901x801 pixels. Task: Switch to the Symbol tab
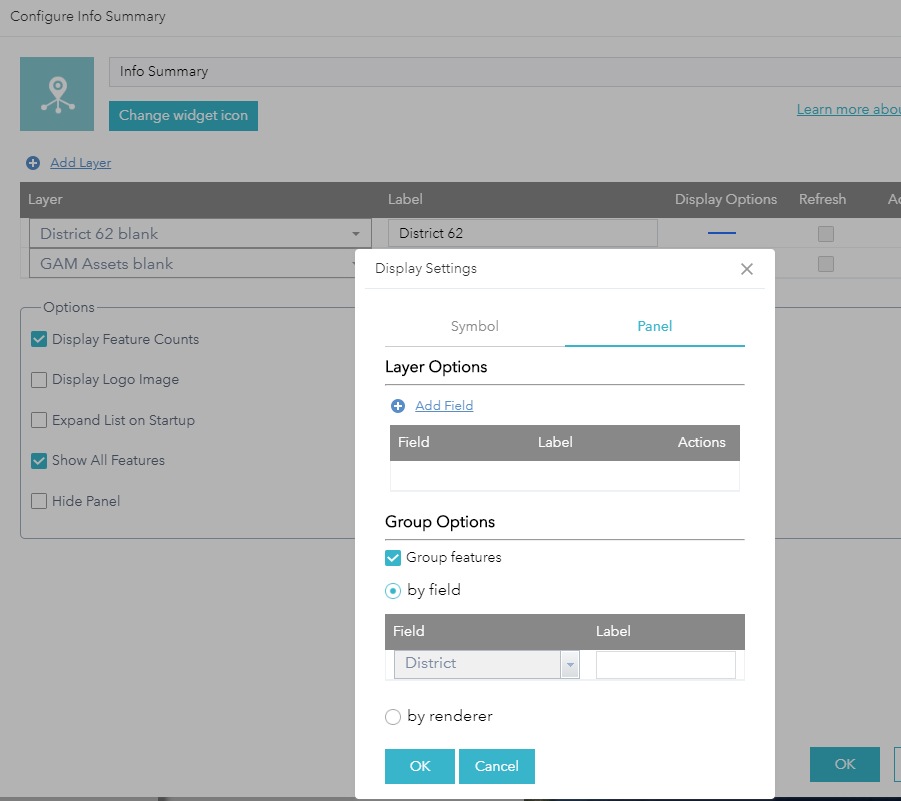[x=475, y=326]
